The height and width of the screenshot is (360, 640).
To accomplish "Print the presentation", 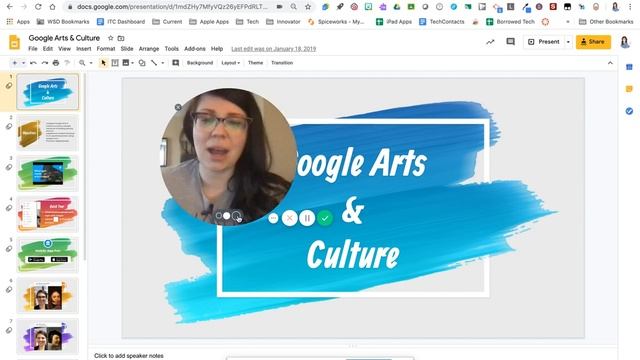I will [x=56, y=63].
